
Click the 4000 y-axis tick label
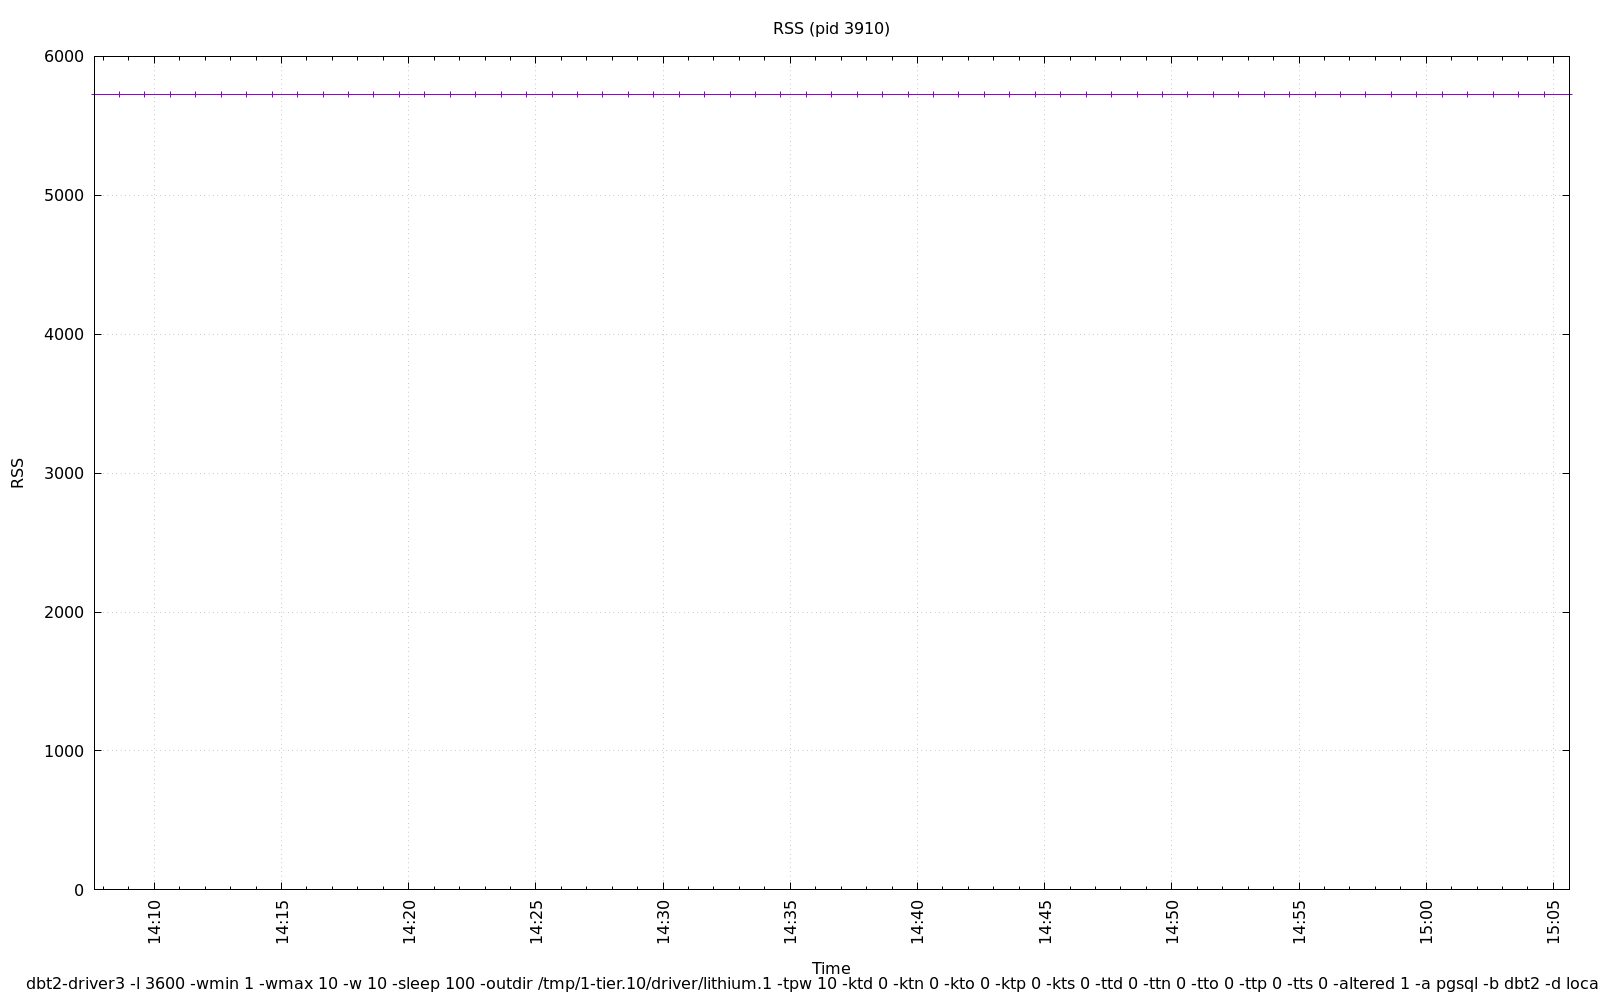pos(64,335)
